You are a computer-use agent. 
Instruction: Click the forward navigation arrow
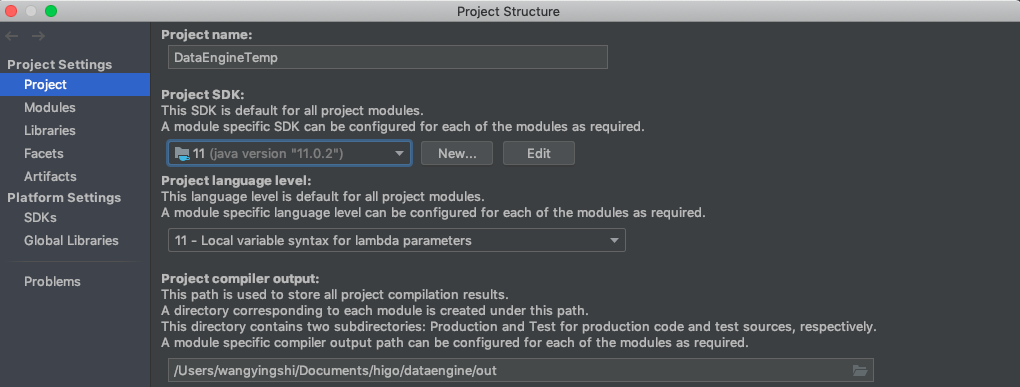[38, 36]
